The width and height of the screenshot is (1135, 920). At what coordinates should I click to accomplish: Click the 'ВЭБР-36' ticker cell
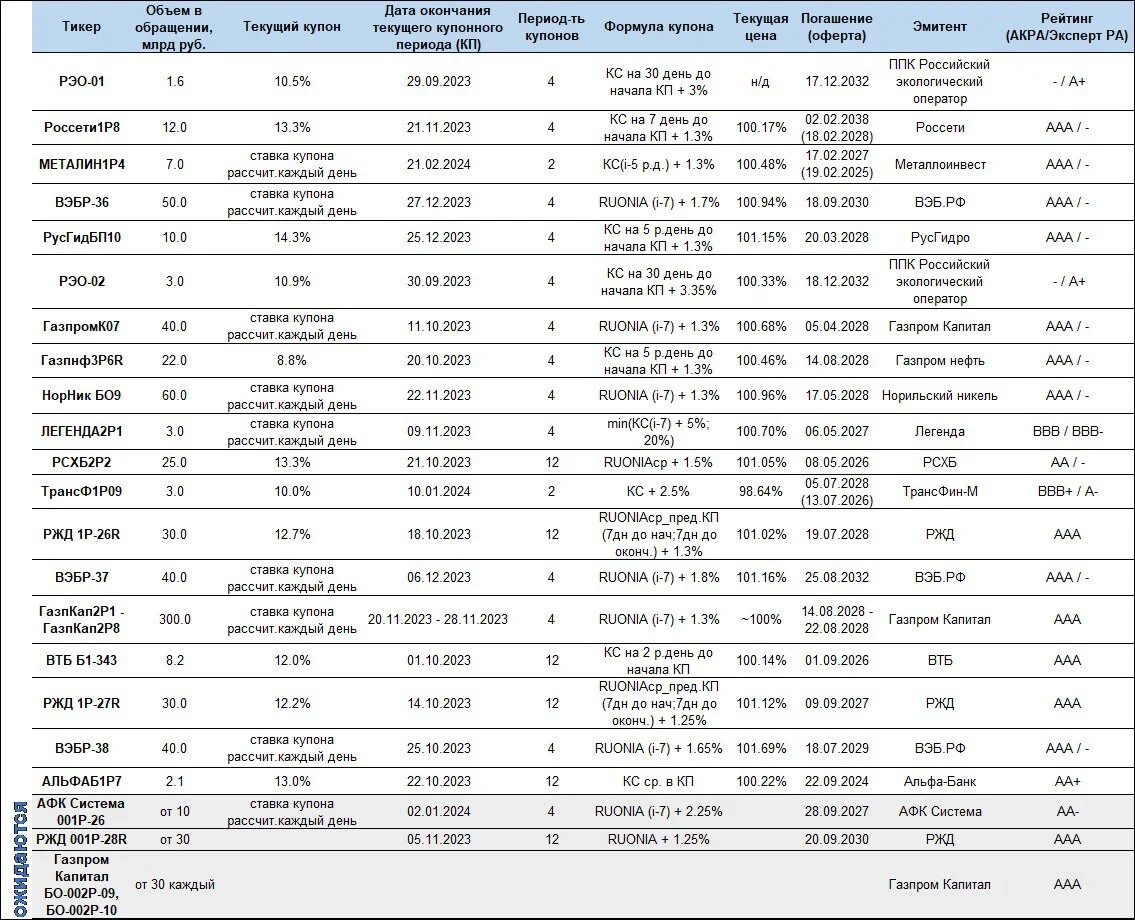(x=82, y=203)
